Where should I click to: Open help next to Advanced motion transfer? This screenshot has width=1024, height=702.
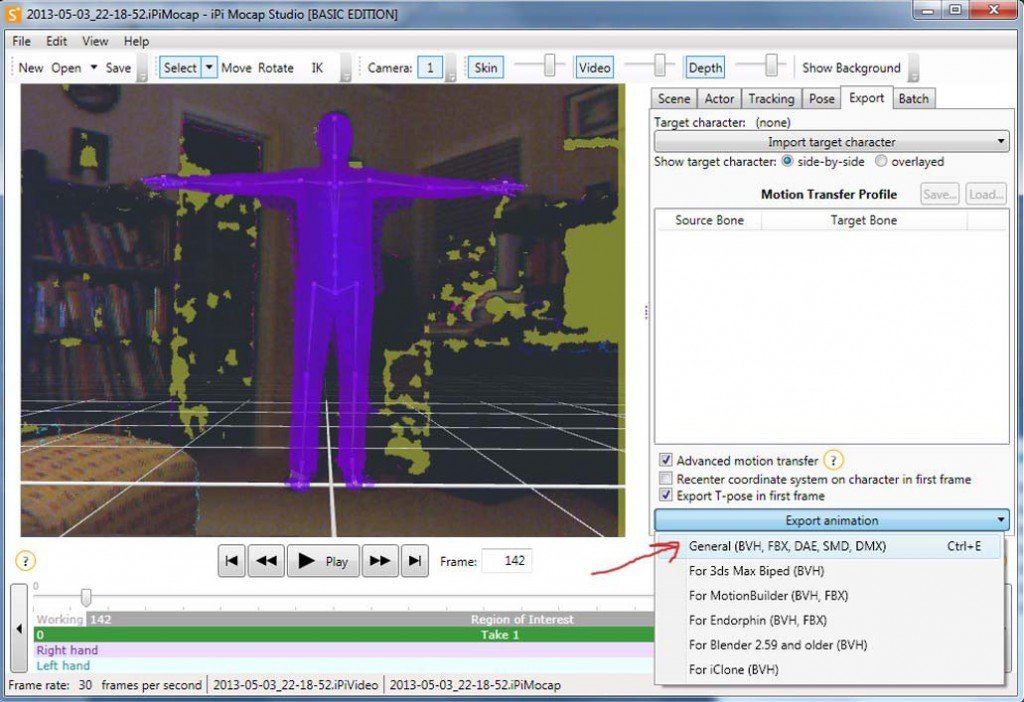coord(833,460)
